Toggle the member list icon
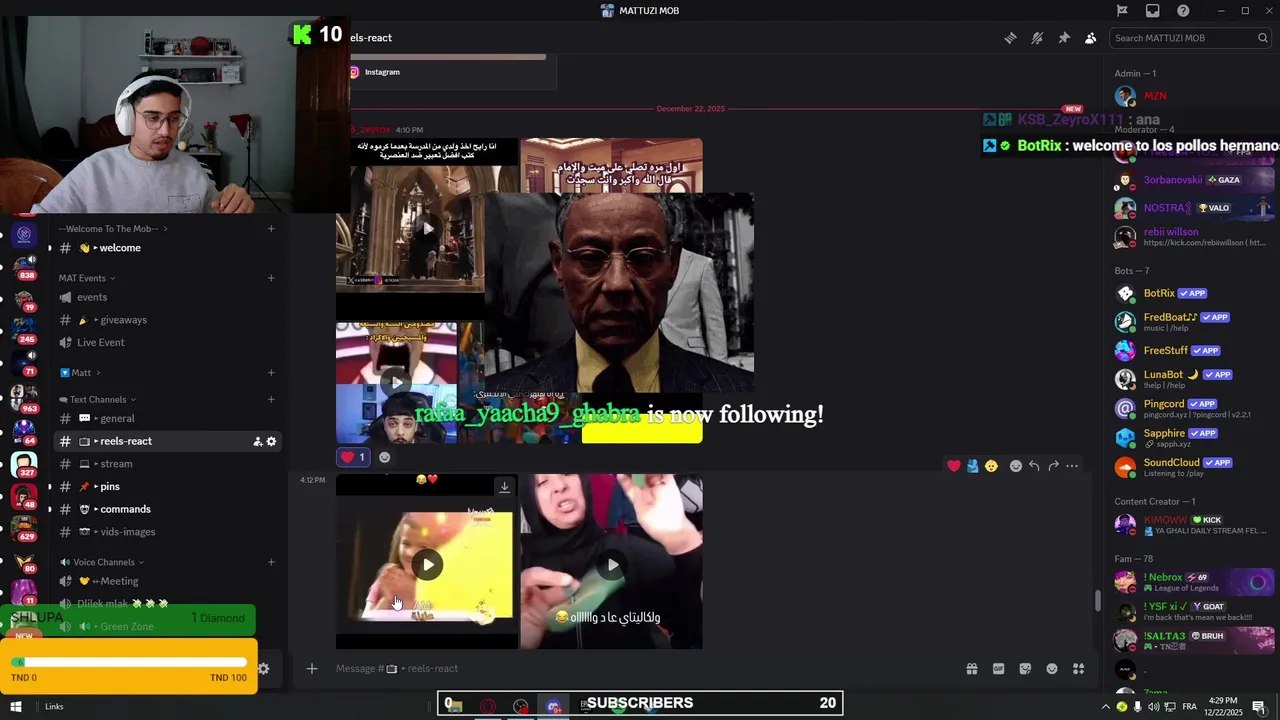The height and width of the screenshot is (720, 1280). click(1090, 38)
